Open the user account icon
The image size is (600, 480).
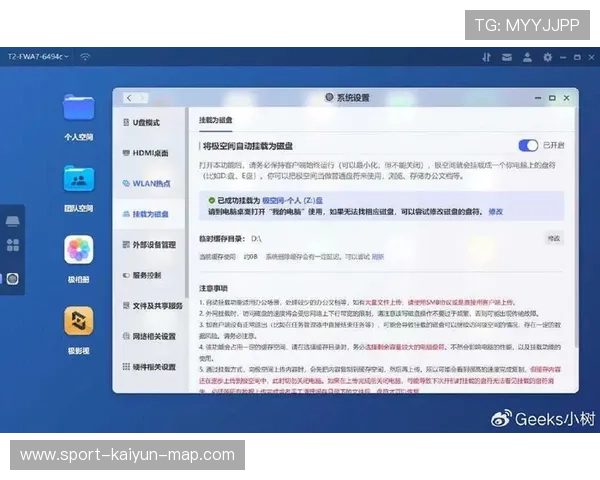click(x=527, y=57)
